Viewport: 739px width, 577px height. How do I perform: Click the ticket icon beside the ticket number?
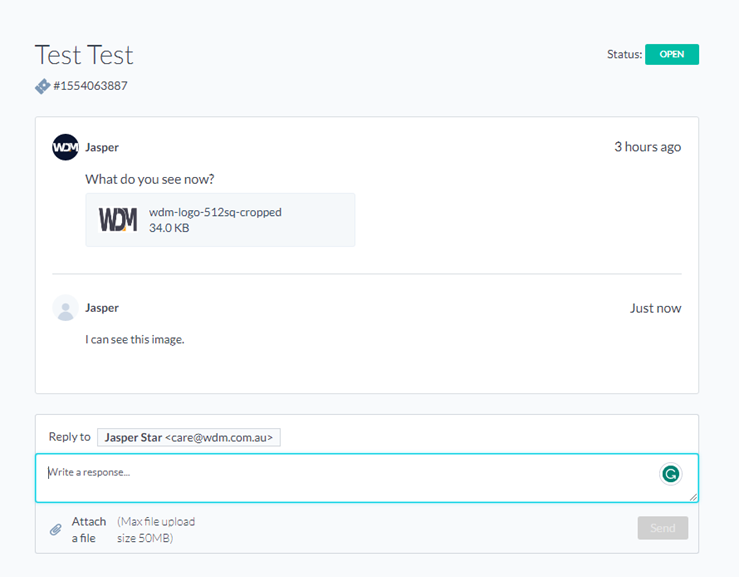click(42, 86)
